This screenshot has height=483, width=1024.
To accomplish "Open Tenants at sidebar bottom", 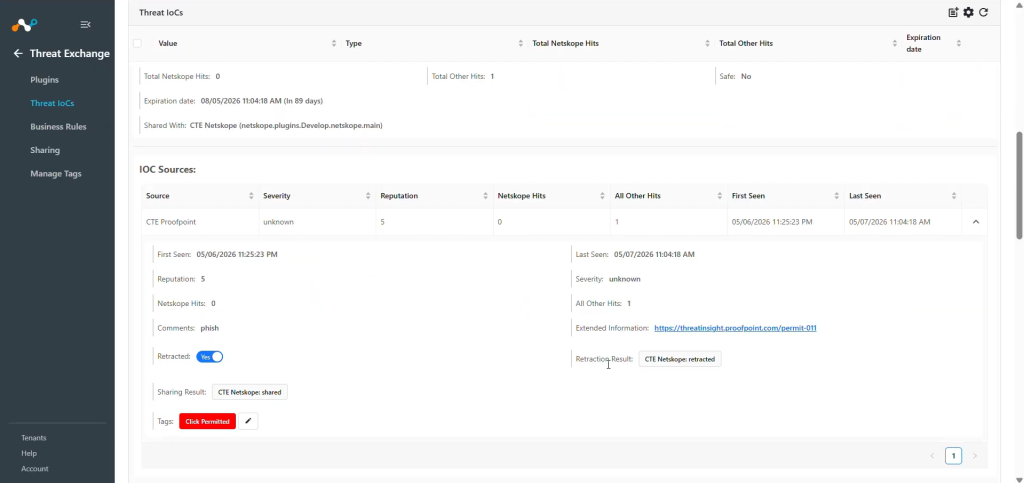I will [34, 438].
